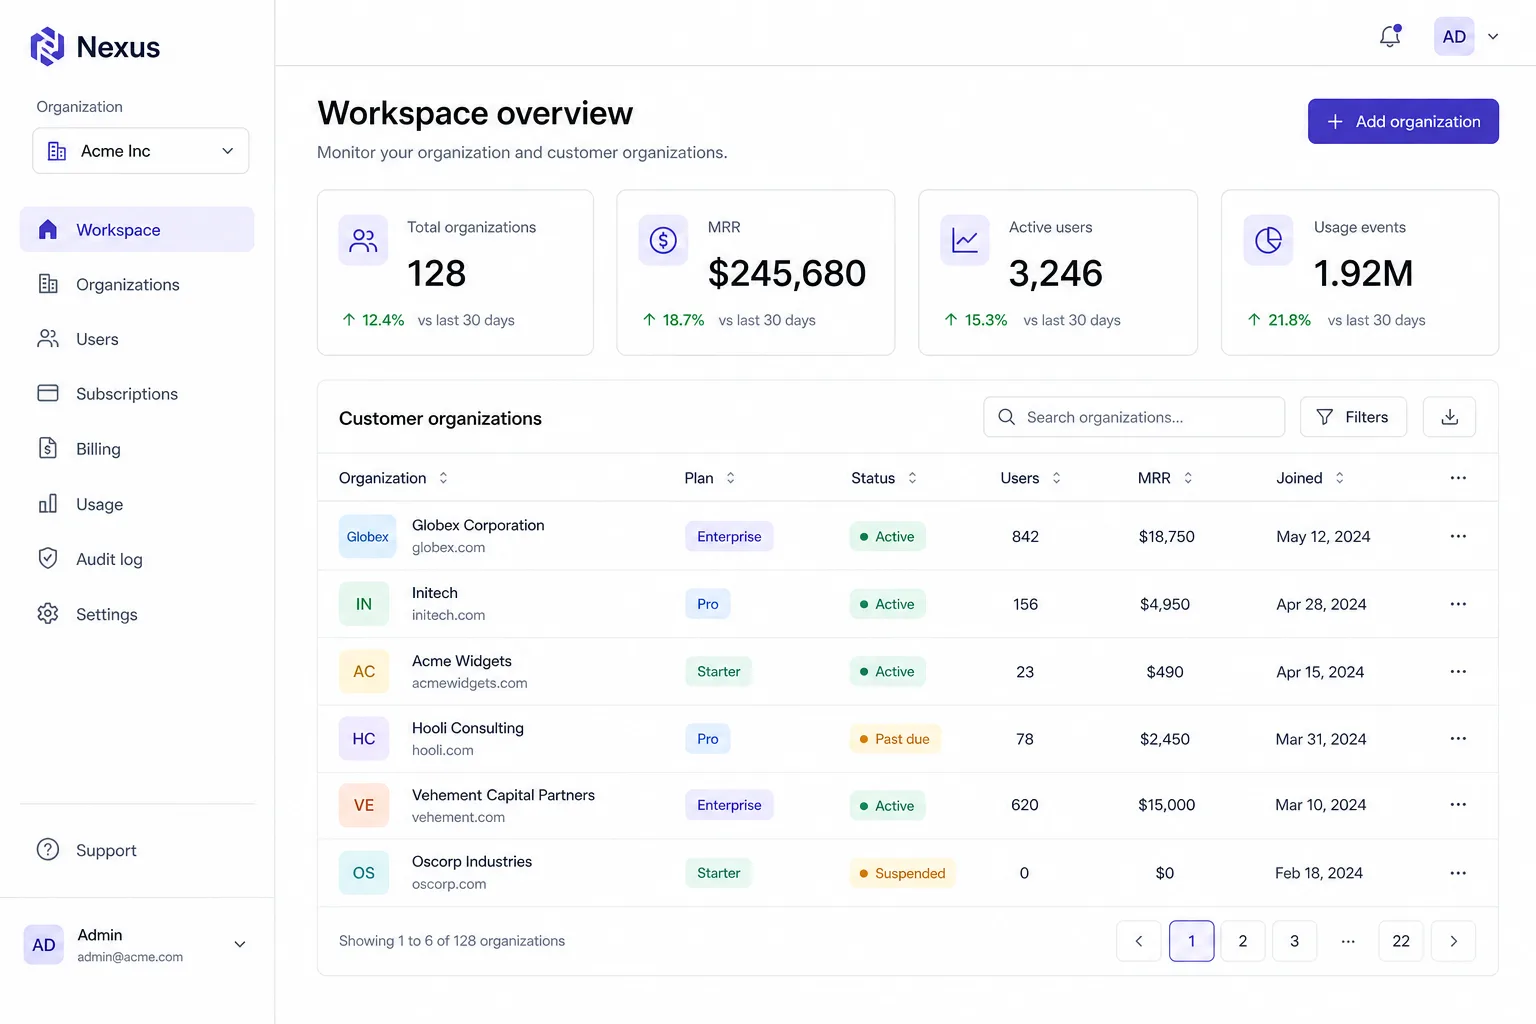Click the Past due status badge
This screenshot has height=1024, width=1536.
[894, 739]
